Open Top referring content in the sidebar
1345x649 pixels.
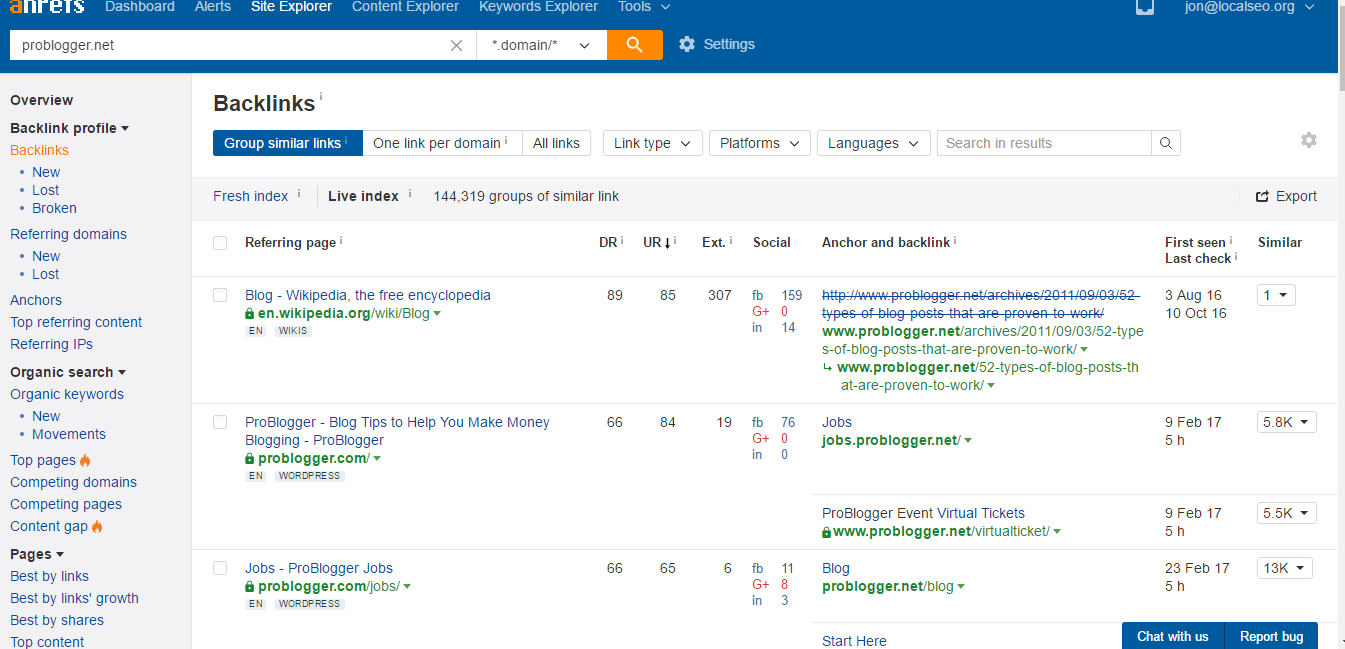pyautogui.click(x=76, y=322)
